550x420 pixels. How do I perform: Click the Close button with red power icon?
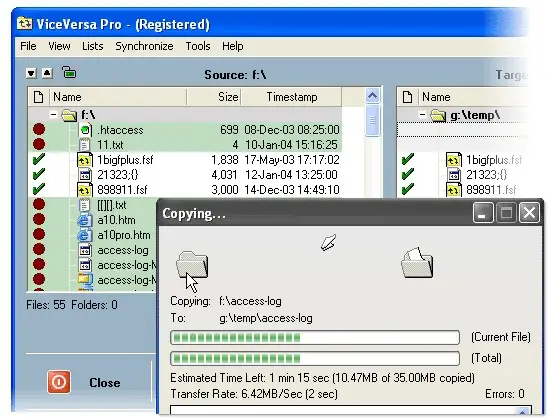pyautogui.click(x=84, y=382)
